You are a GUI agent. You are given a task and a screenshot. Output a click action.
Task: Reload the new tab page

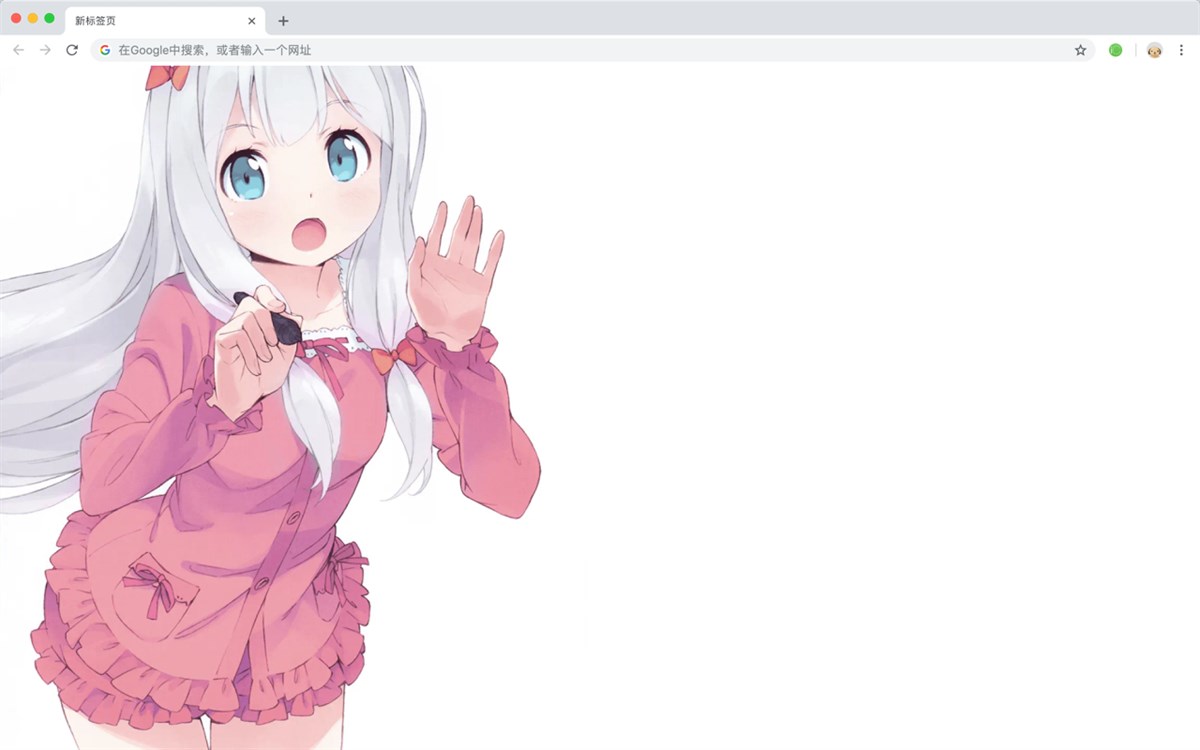pyautogui.click(x=70, y=49)
